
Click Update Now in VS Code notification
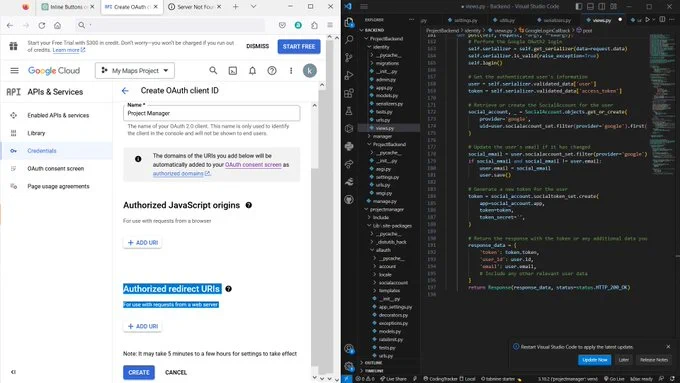pyautogui.click(x=594, y=360)
